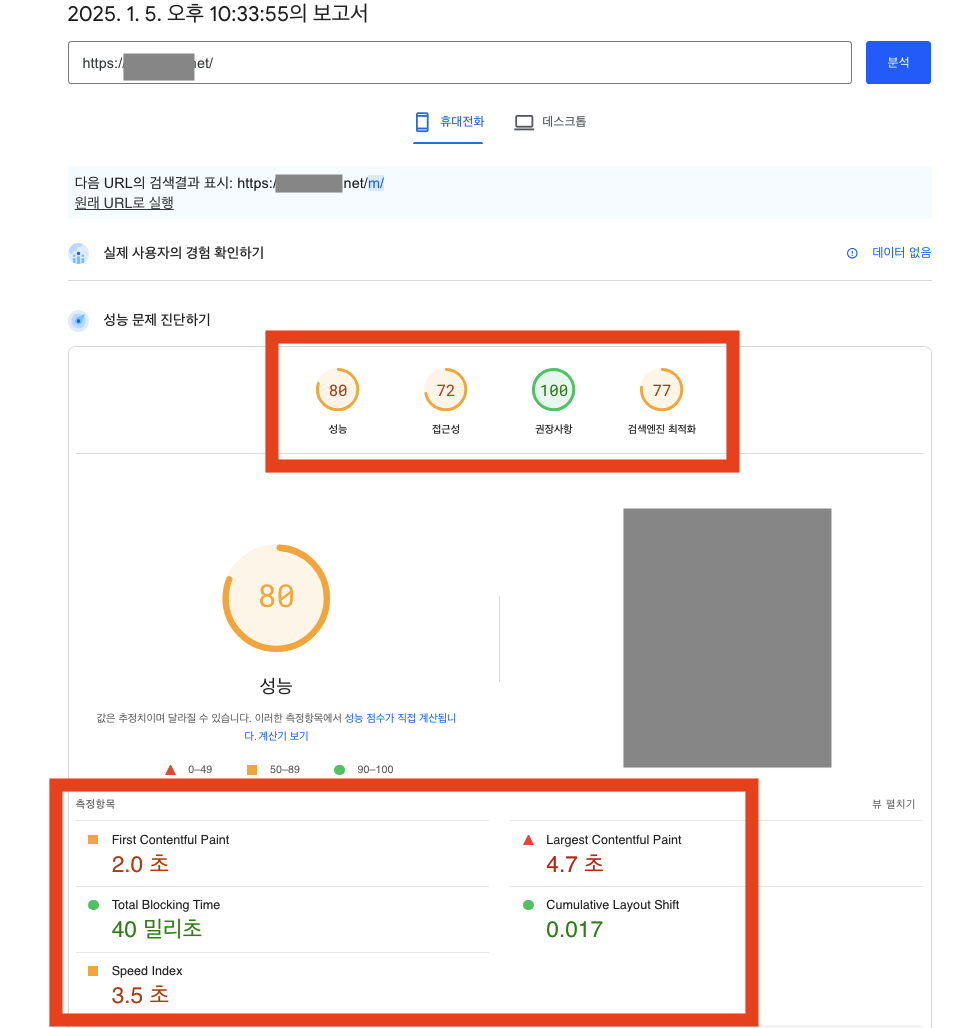Screen dimensions: 975x1028
Task: Select the 권장사항 score gauge showing 100
Action: pyautogui.click(x=553, y=390)
